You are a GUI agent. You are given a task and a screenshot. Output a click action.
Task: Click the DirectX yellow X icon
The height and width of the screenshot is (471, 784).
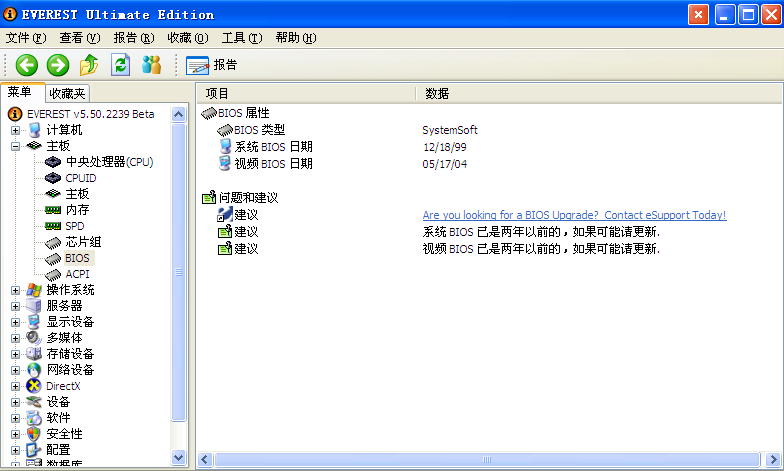[34, 386]
